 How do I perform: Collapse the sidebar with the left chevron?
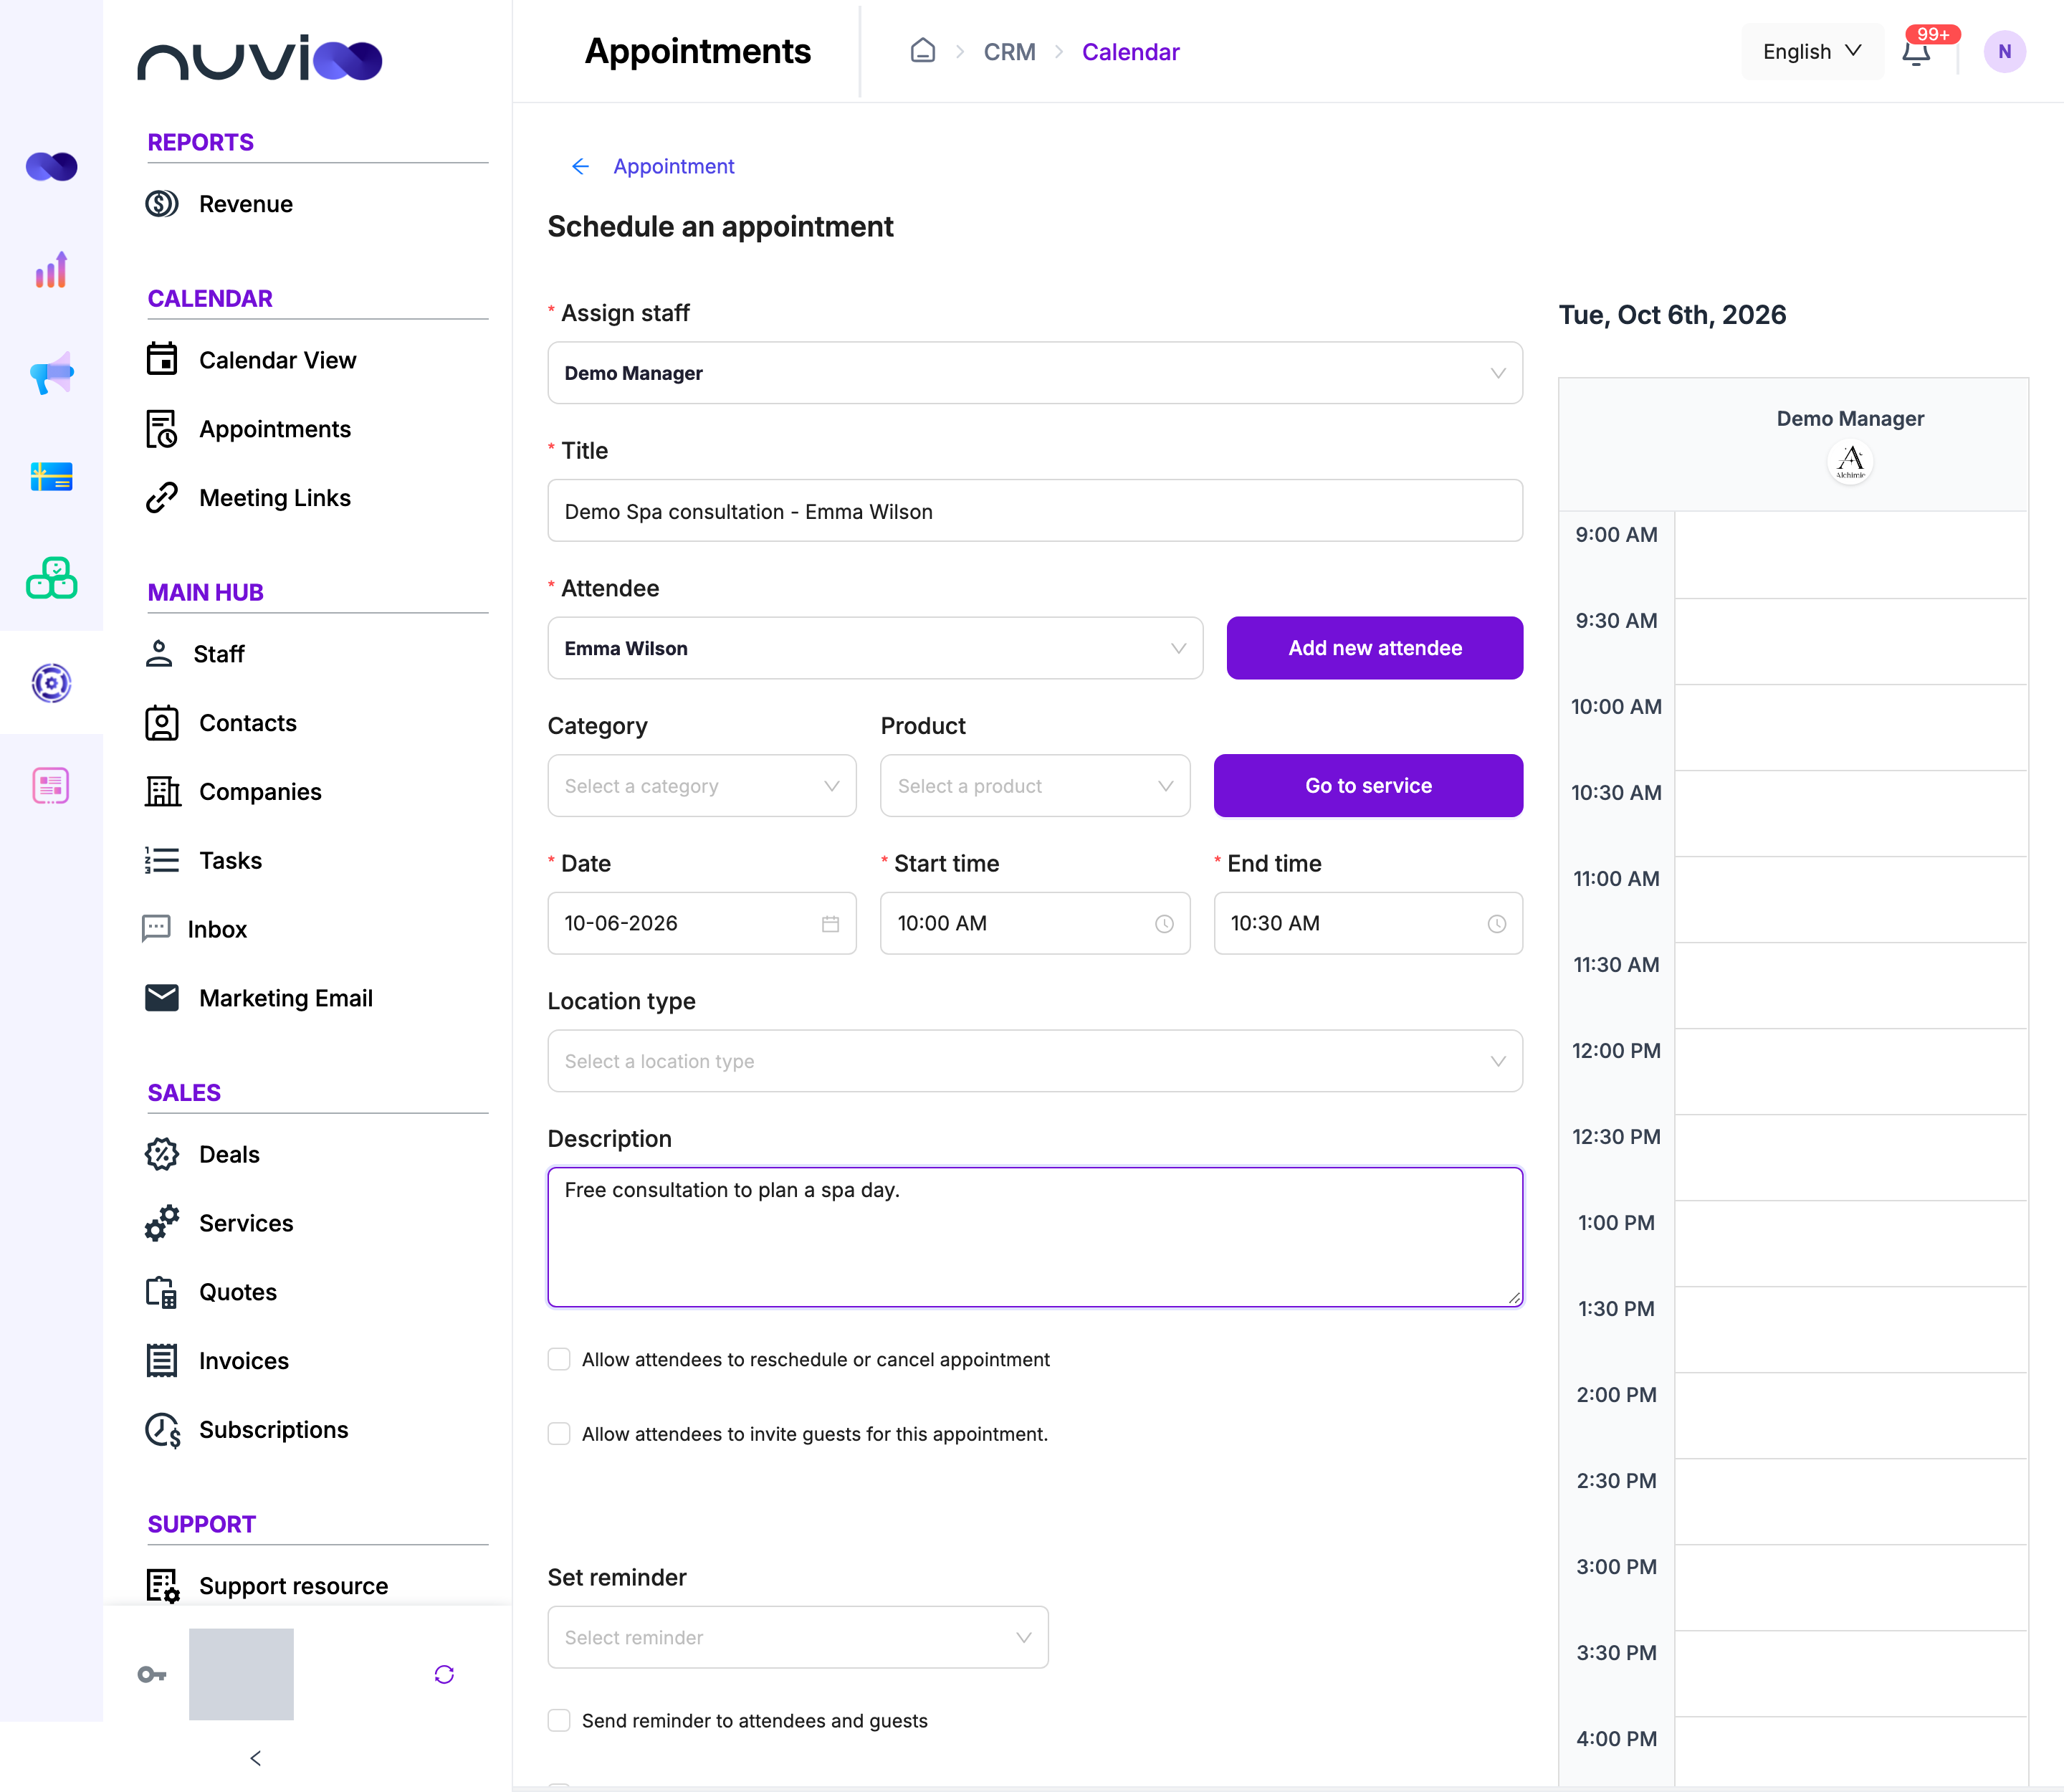(x=256, y=1758)
